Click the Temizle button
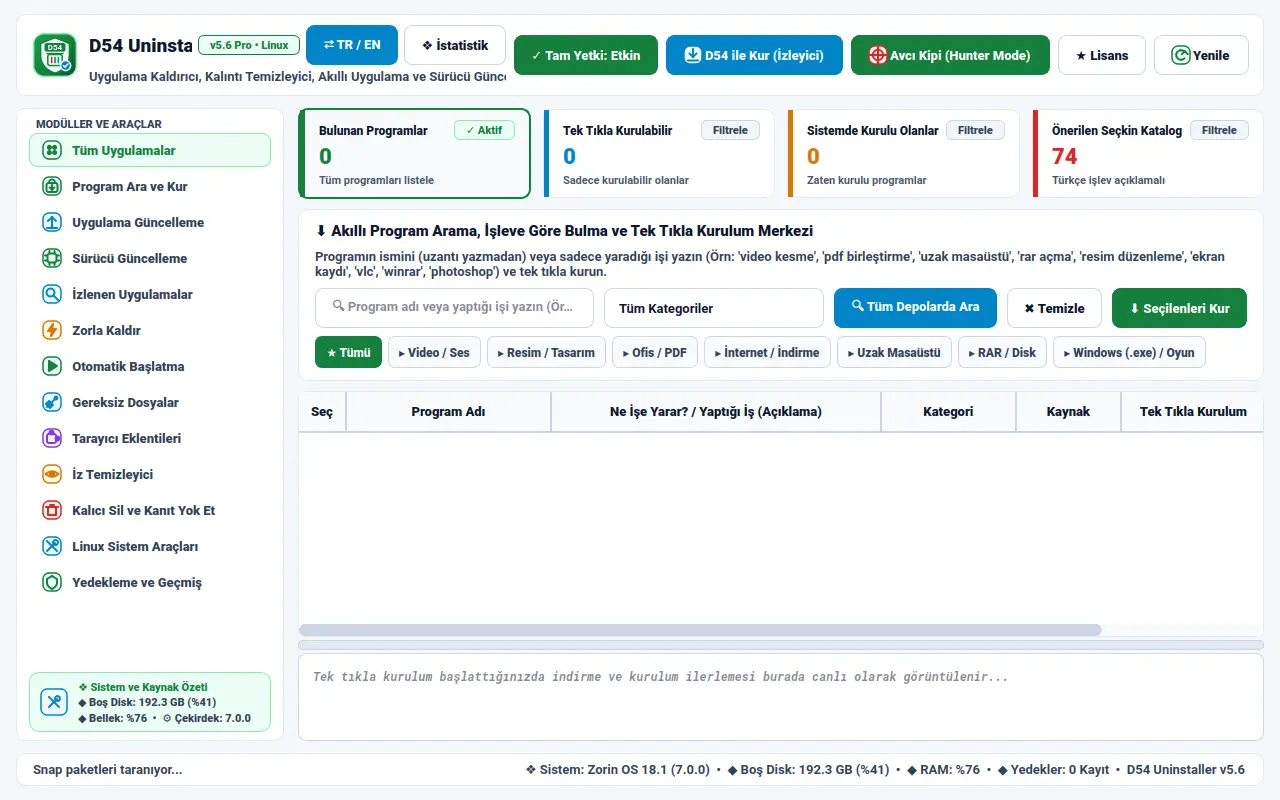This screenshot has height=800, width=1280. coord(1054,308)
